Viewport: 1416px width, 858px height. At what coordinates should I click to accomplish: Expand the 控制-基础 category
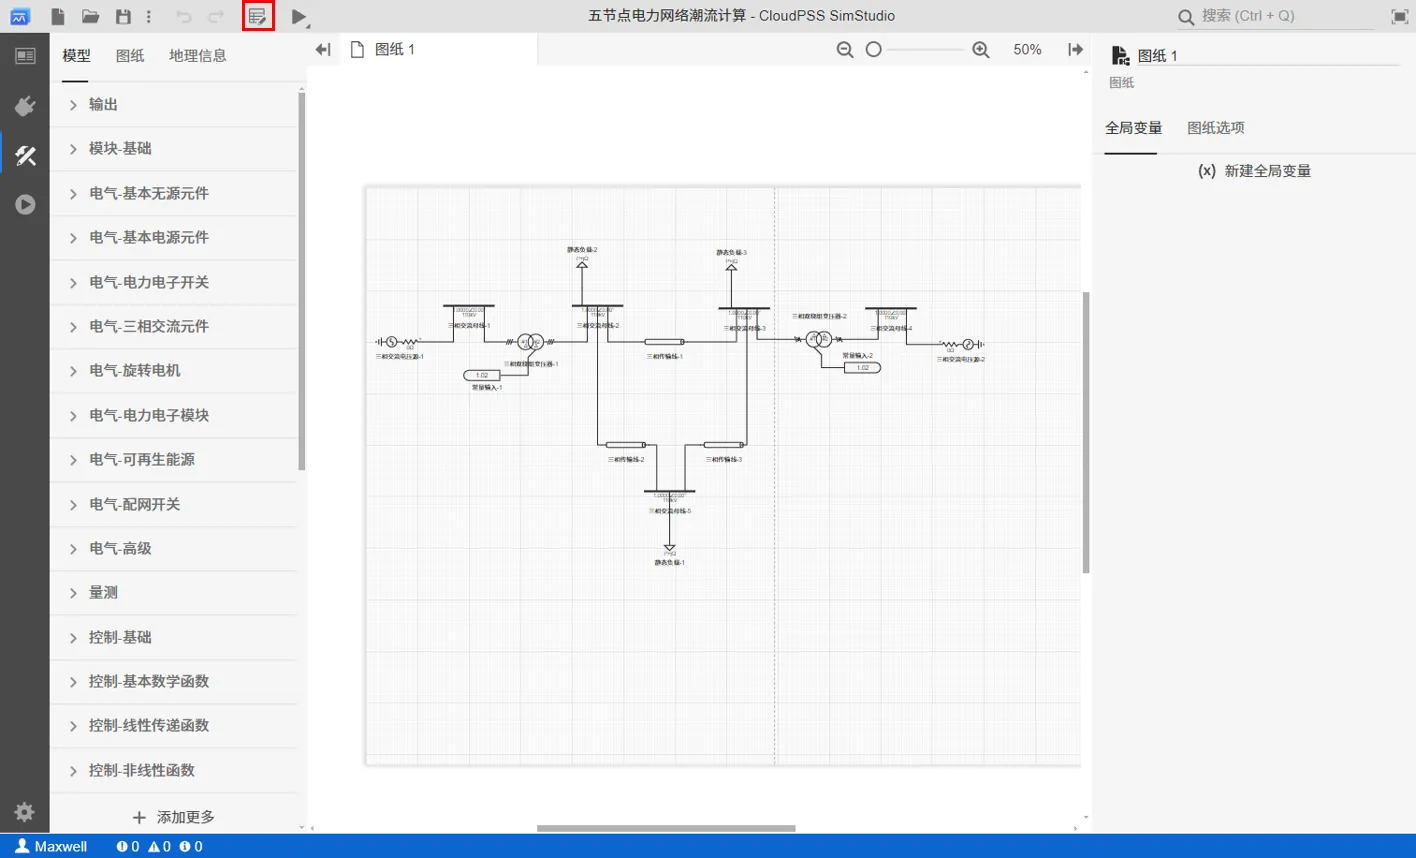[x=120, y=637]
